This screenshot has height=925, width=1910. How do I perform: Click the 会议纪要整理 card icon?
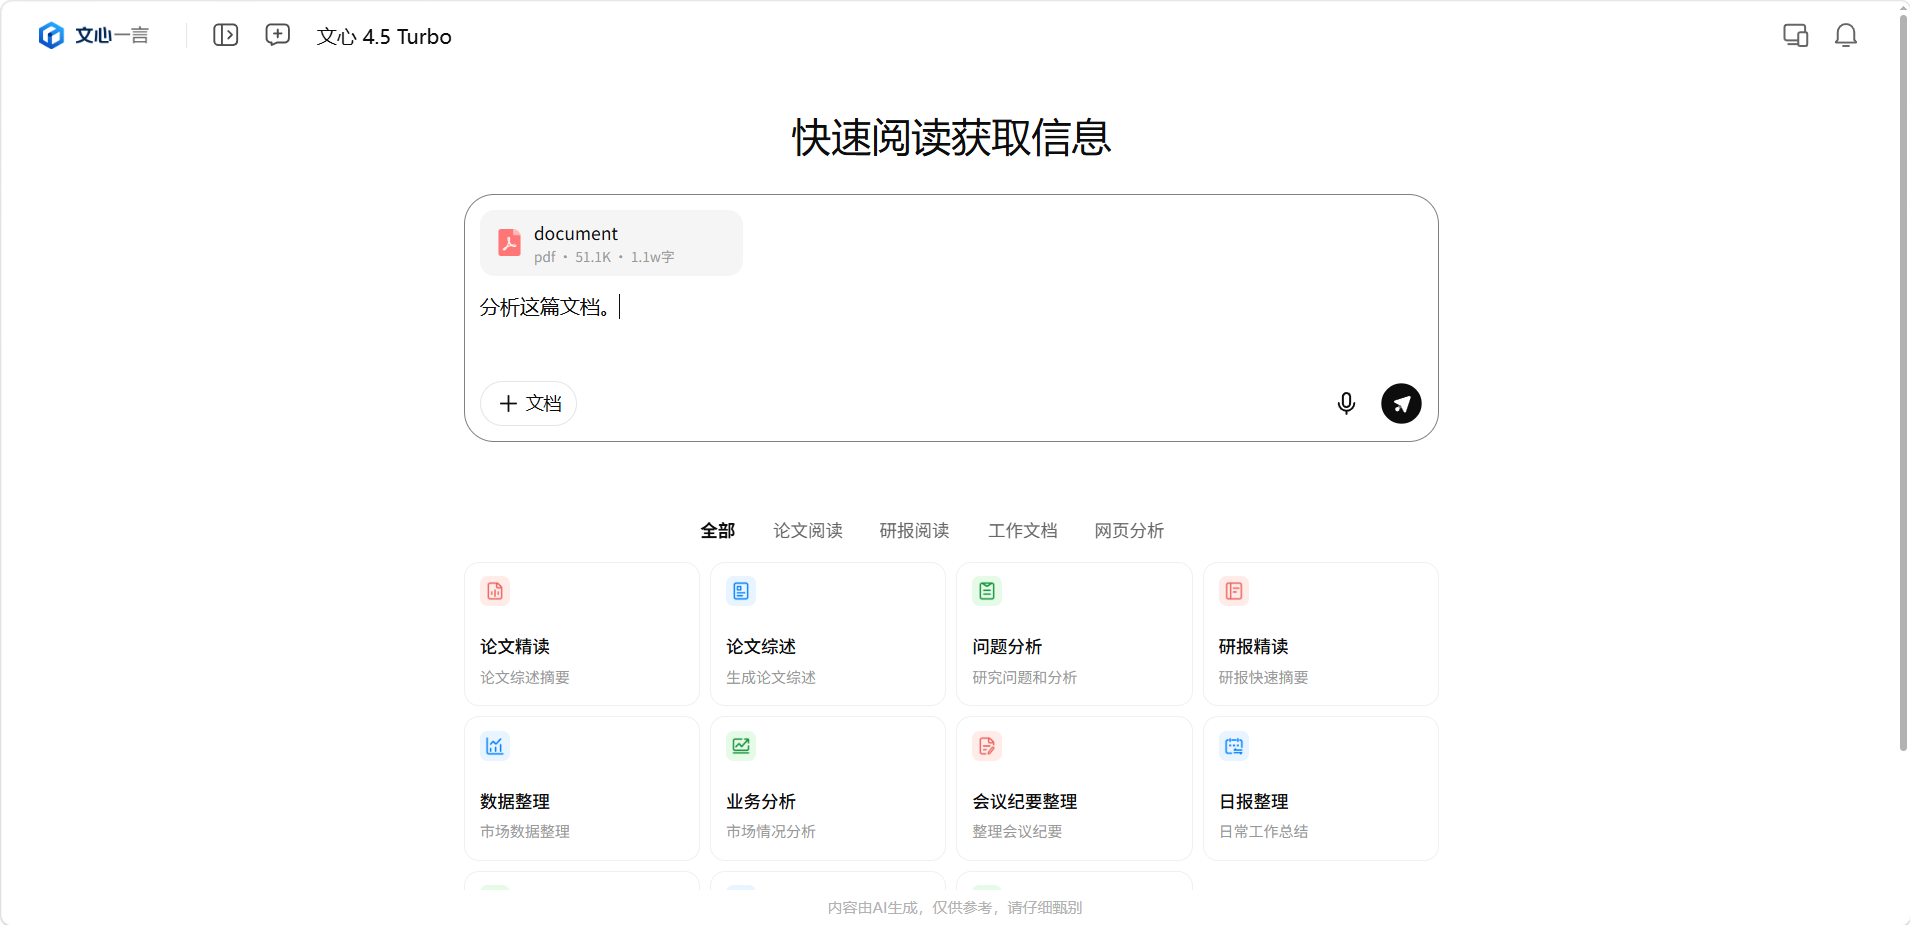click(x=987, y=746)
